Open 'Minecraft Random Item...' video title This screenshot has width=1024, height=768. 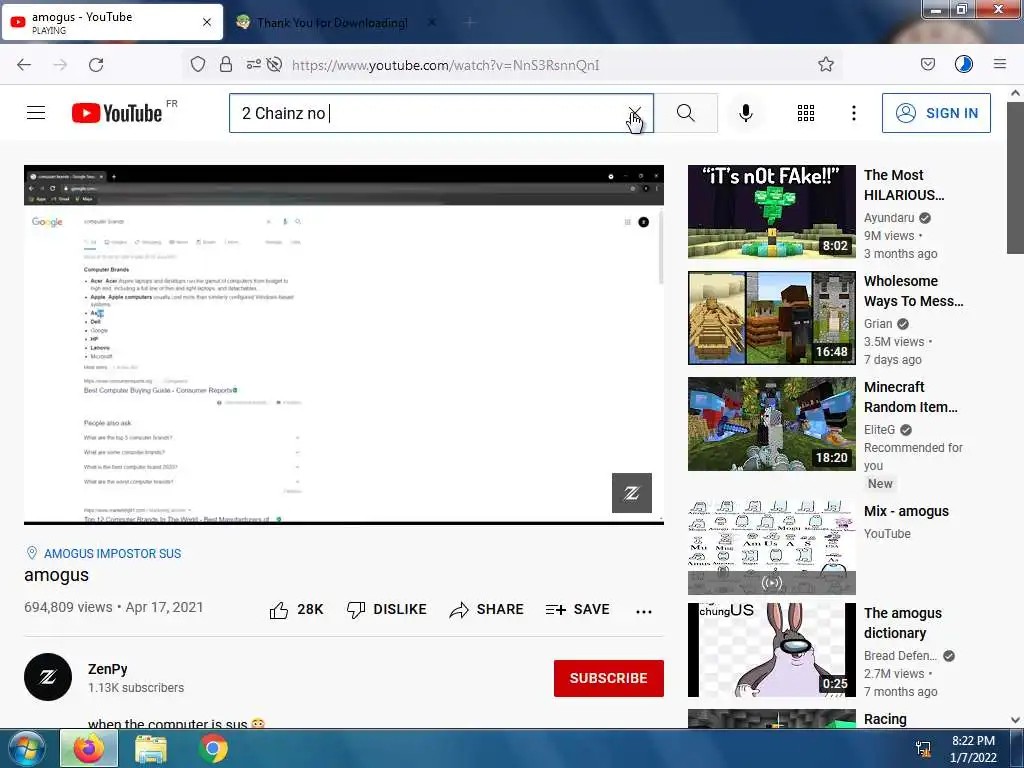[x=910, y=396]
